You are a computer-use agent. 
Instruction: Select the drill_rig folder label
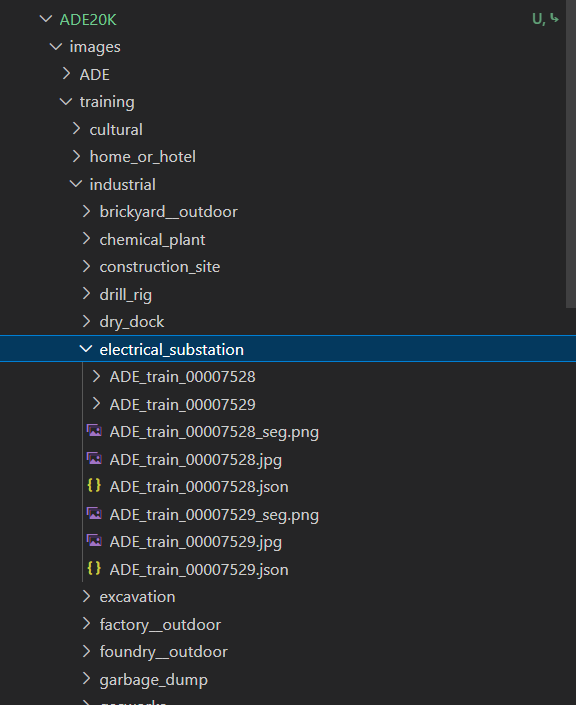pyautogui.click(x=126, y=295)
